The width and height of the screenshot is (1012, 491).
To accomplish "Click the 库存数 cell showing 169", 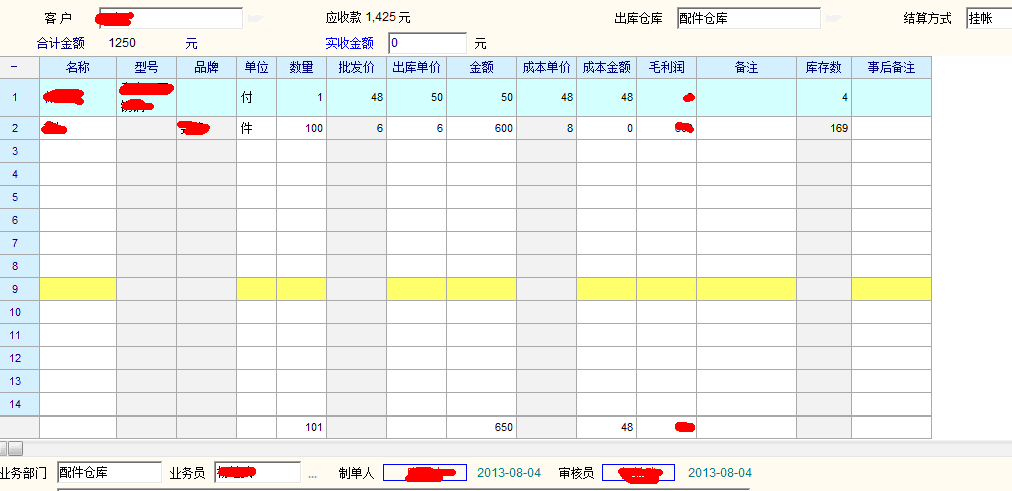I will [x=824, y=128].
